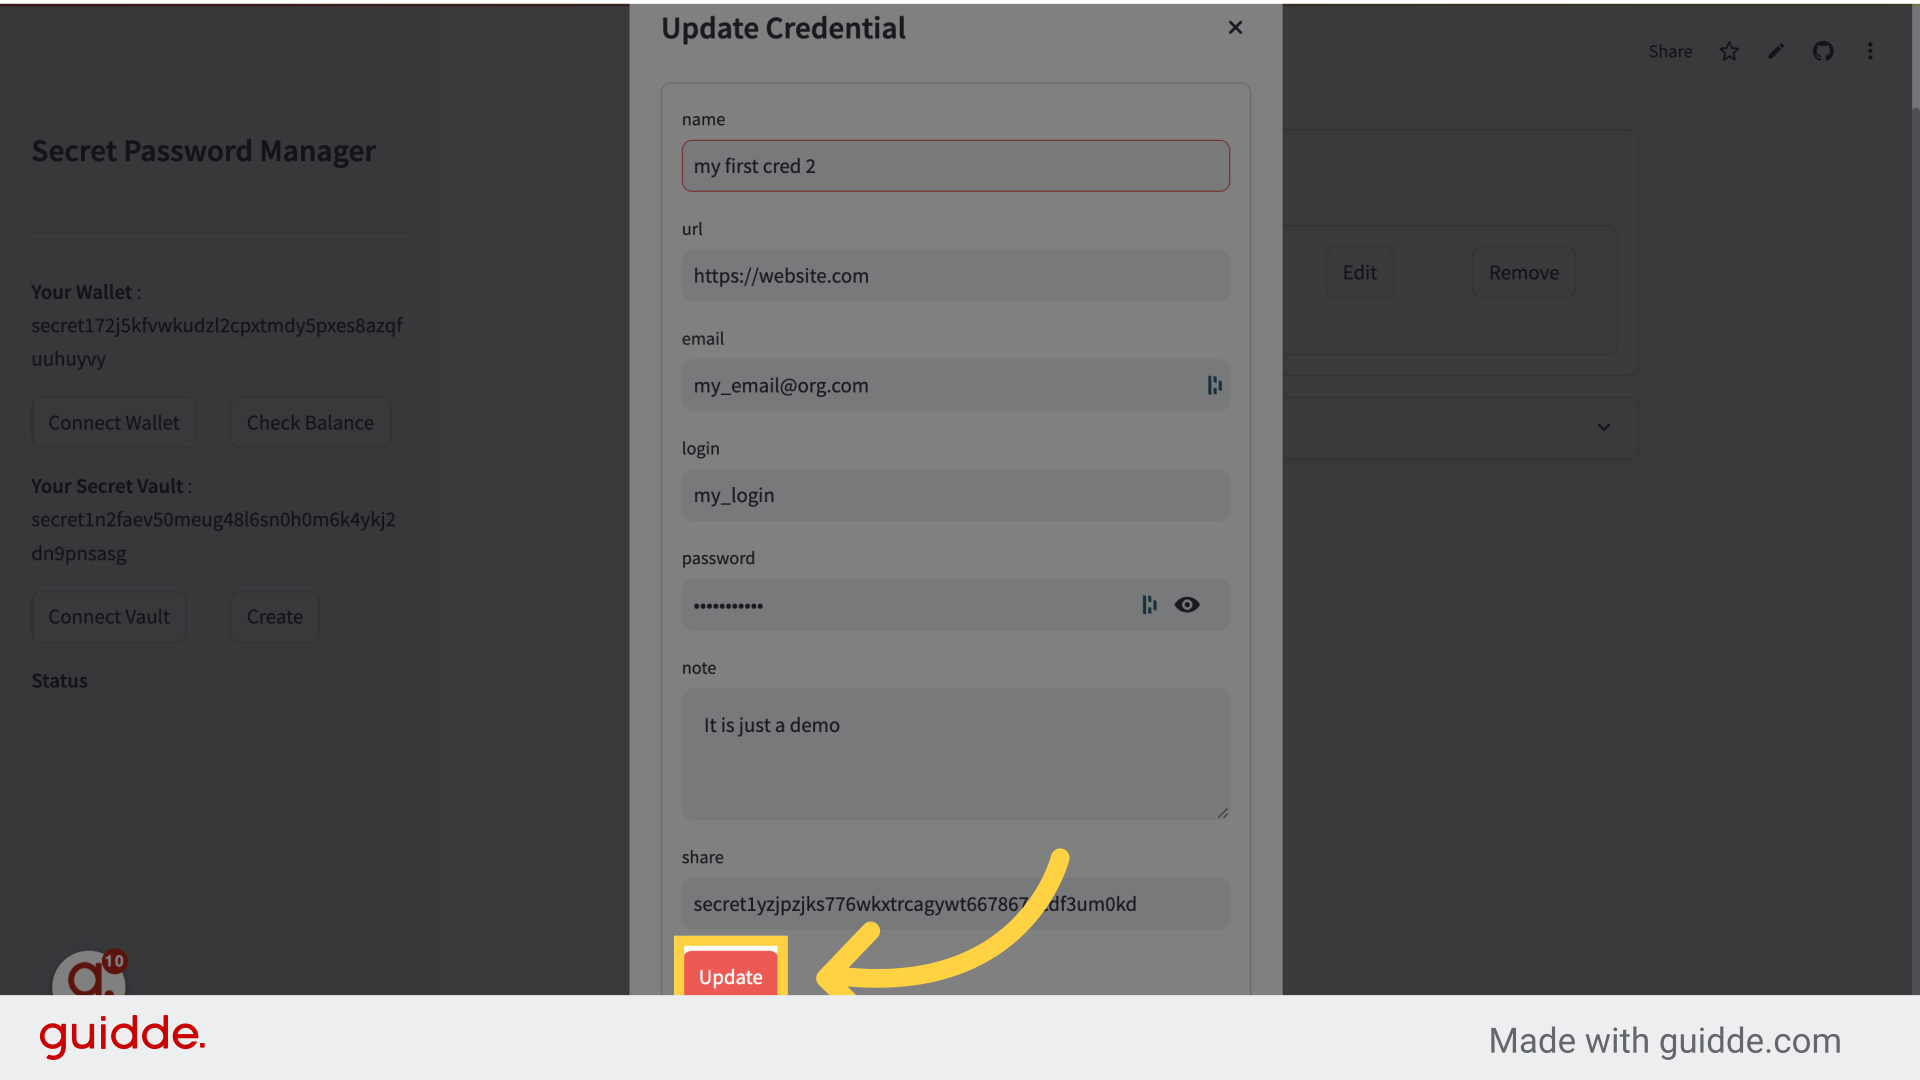Click the email field copy/generate icon

(1215, 385)
